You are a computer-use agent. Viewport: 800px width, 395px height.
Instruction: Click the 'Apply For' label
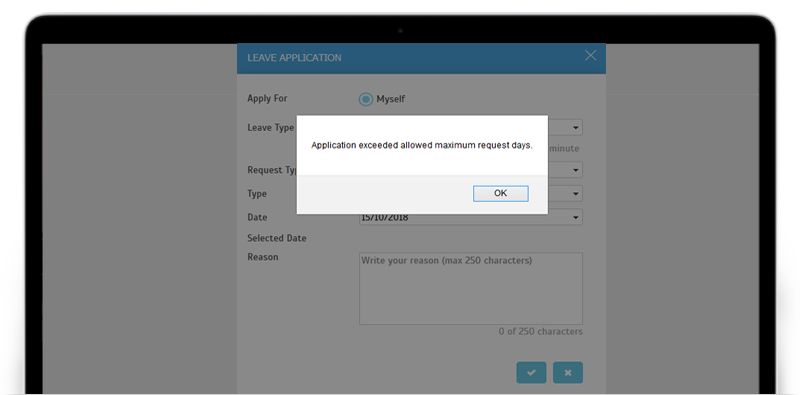(x=267, y=98)
